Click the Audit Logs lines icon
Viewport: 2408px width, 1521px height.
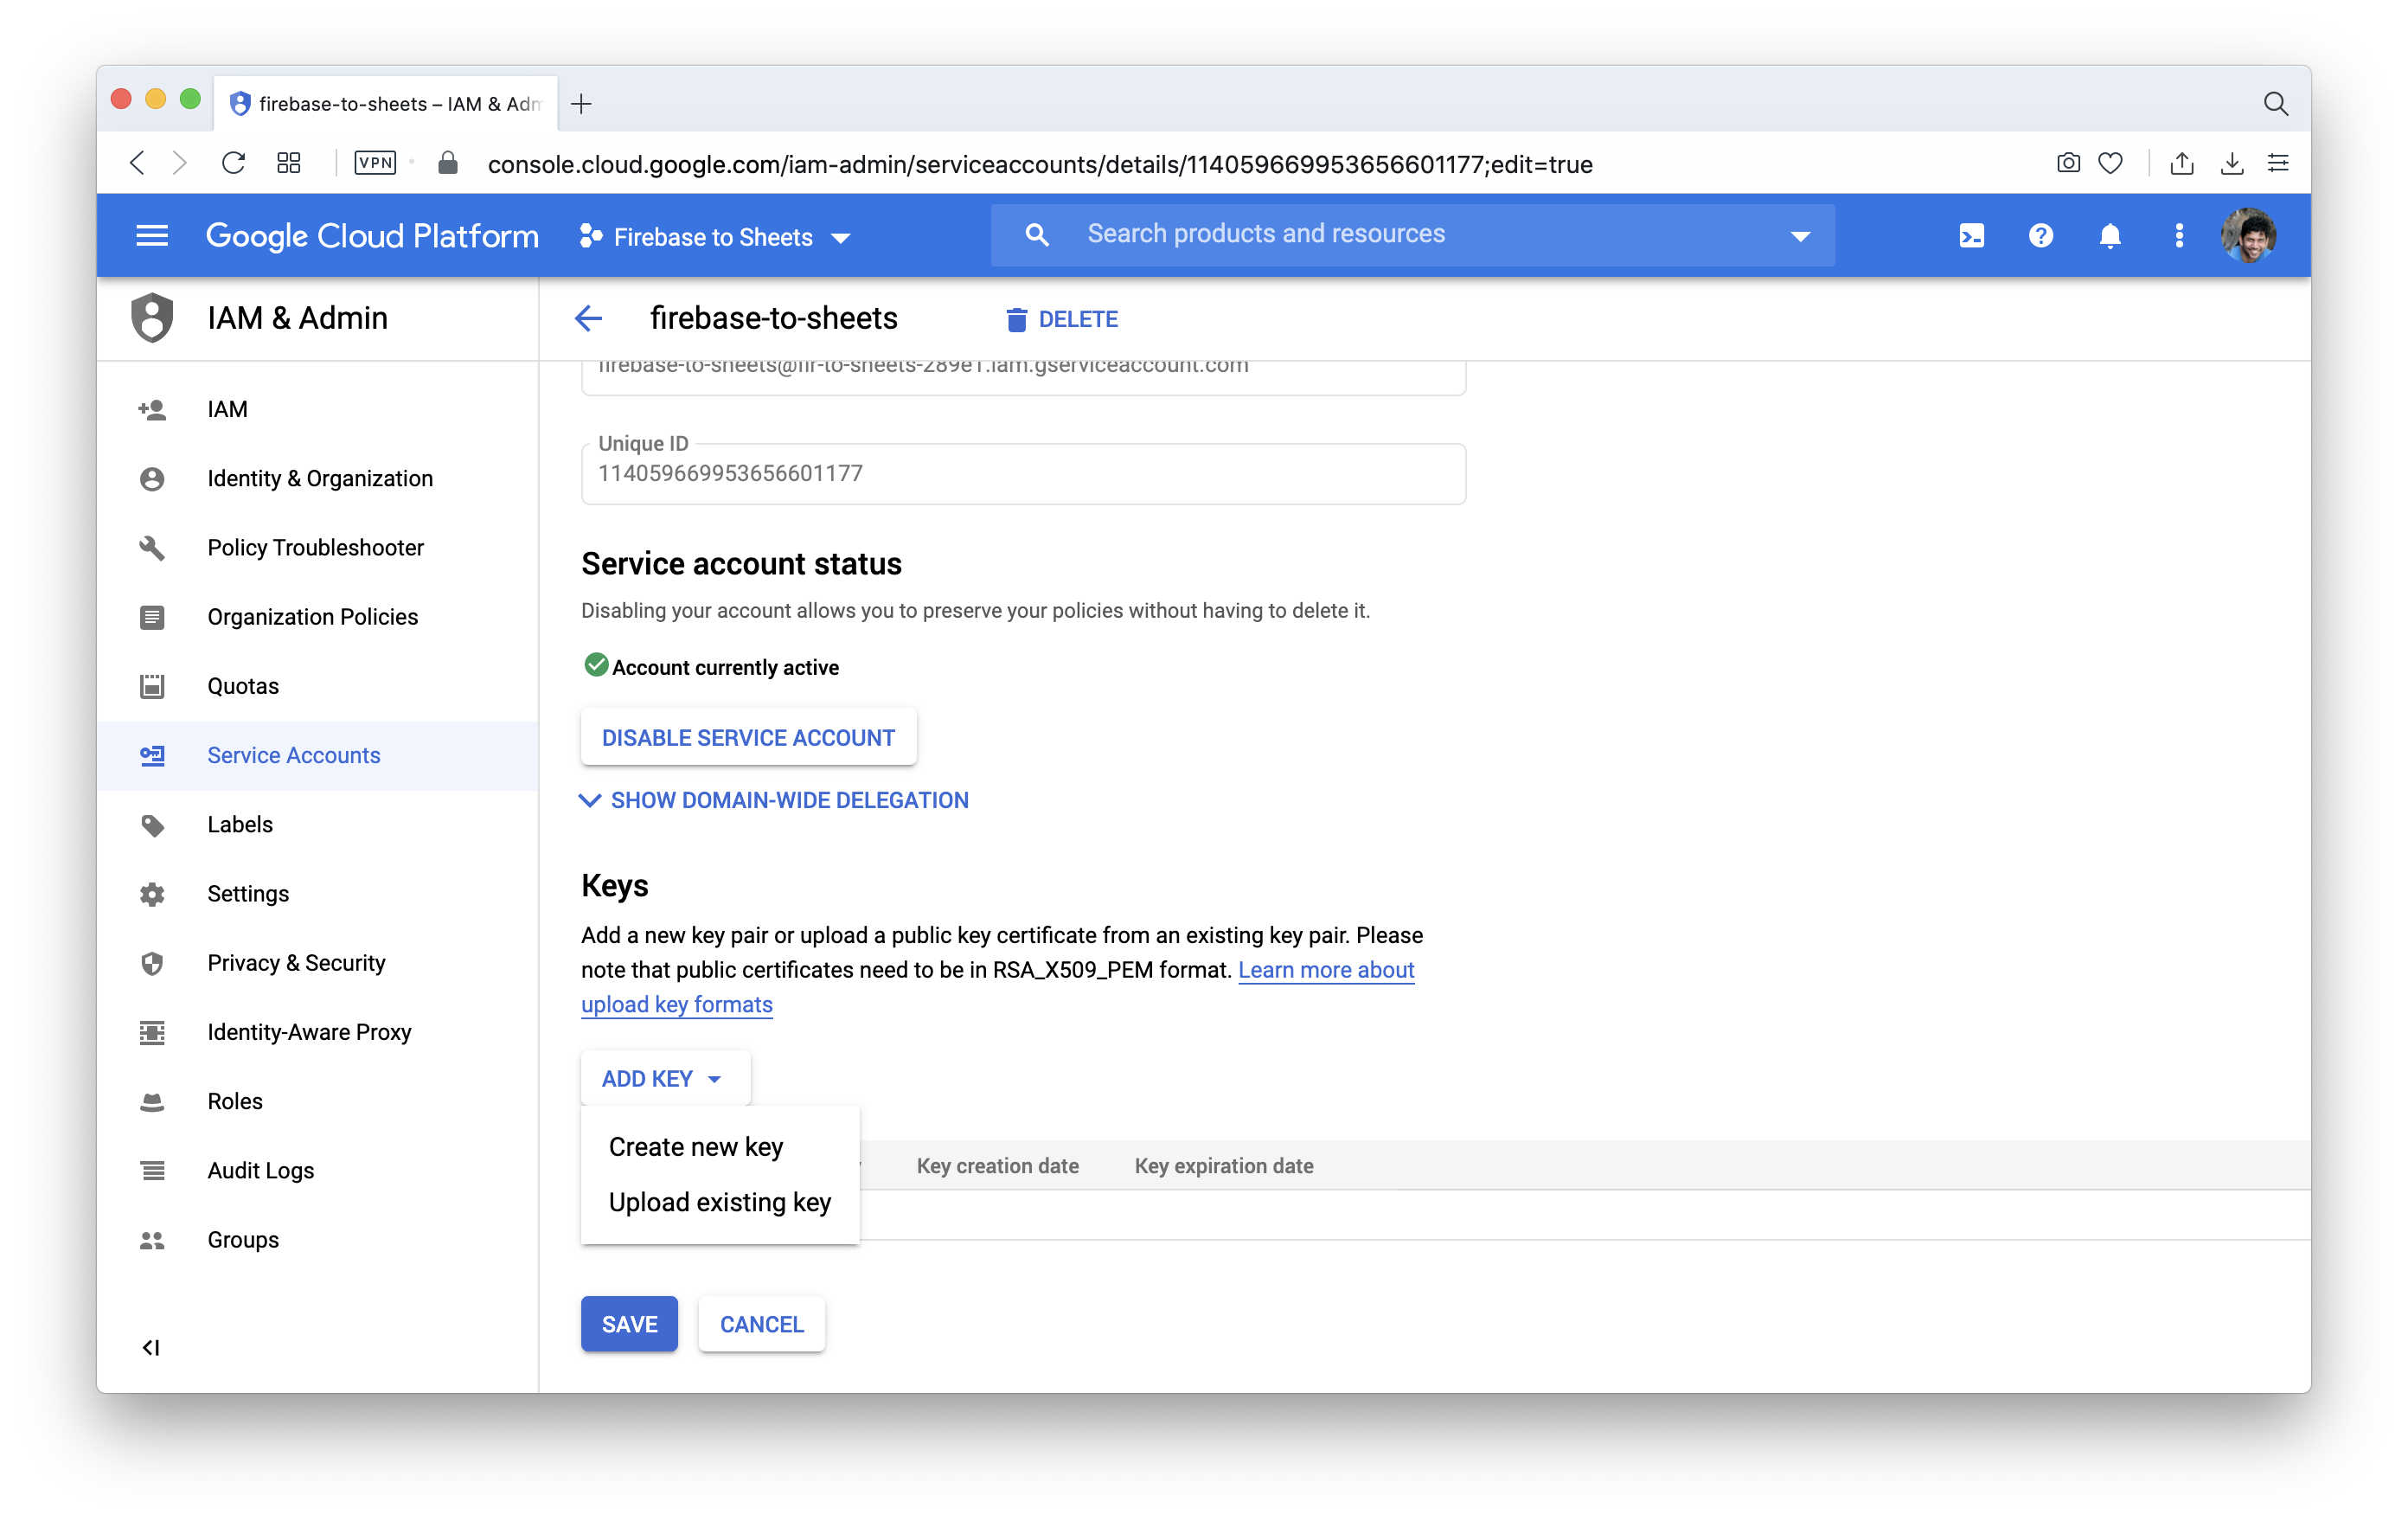point(152,1171)
